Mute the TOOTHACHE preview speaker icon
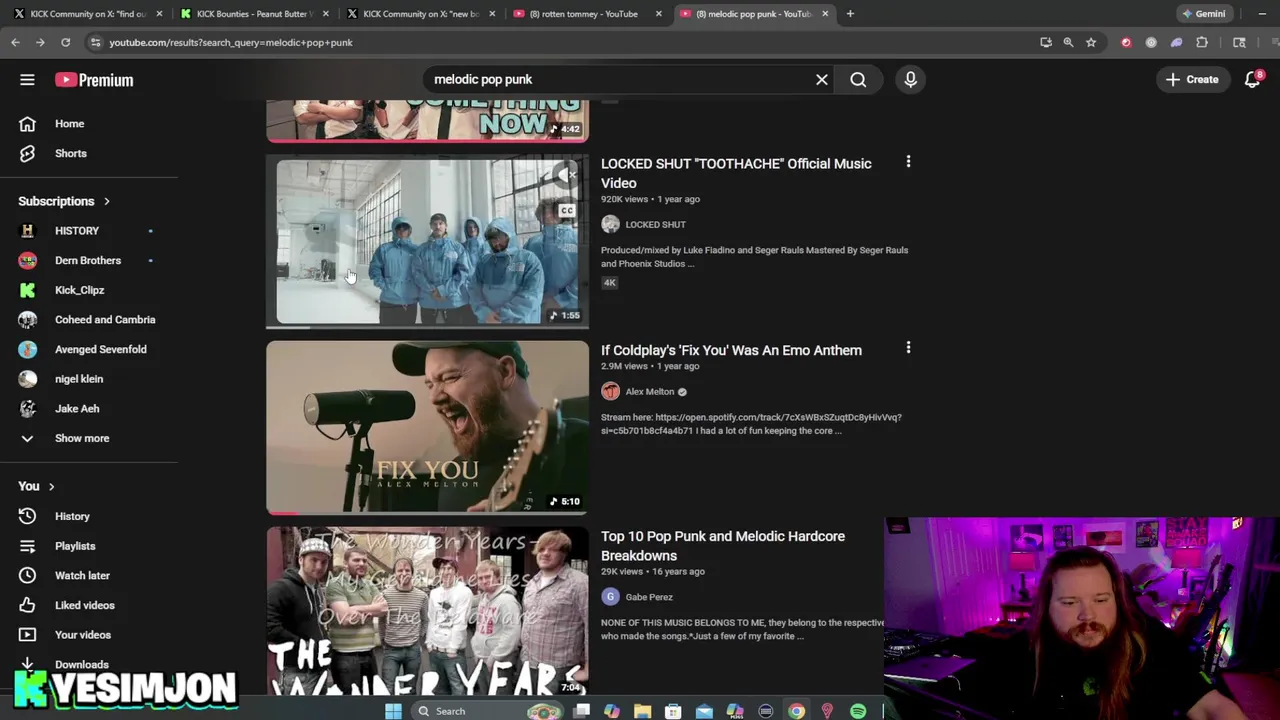 [567, 175]
